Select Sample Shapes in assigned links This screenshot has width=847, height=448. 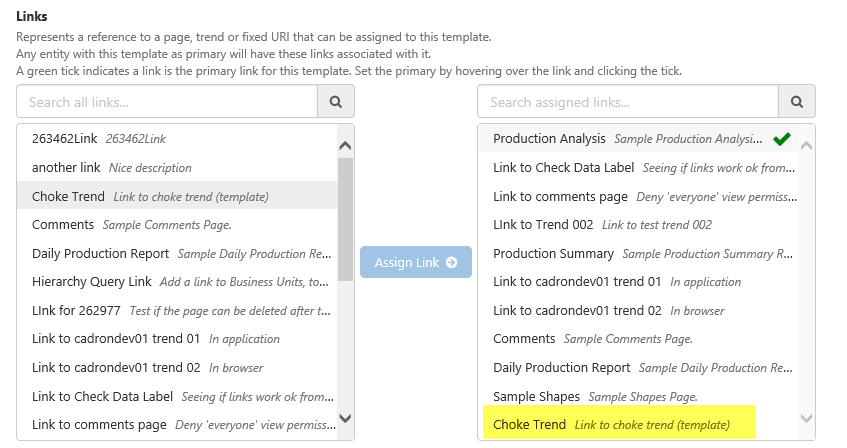click(x=536, y=397)
